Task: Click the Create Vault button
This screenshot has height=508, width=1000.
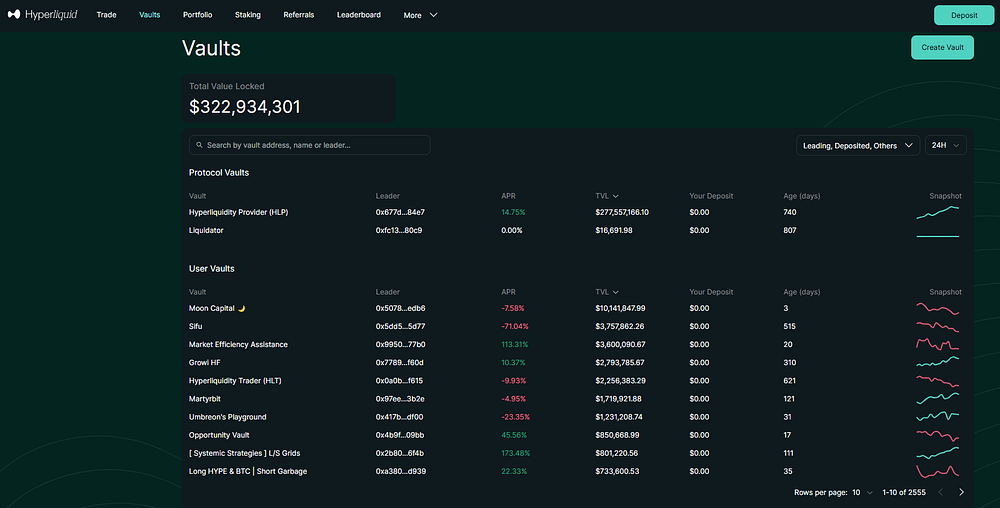Action: click(x=942, y=47)
